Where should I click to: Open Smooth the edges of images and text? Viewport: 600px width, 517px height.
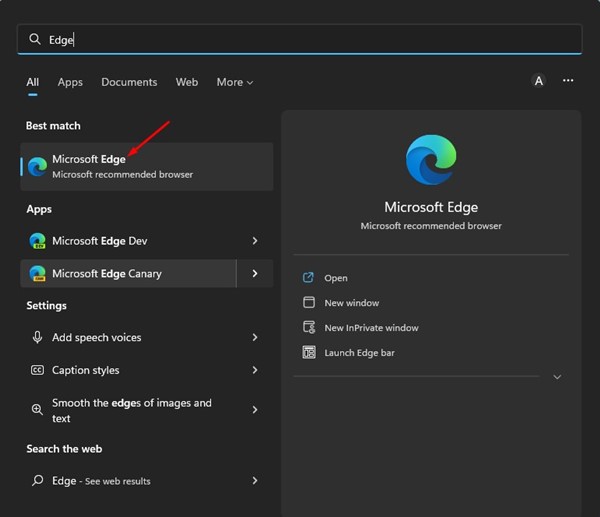[x=128, y=410]
